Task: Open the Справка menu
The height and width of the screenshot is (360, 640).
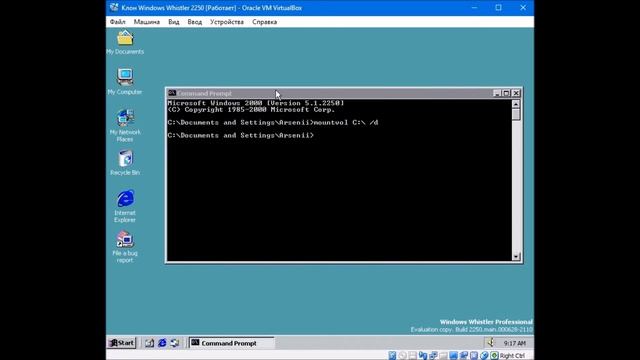Action: tap(264, 22)
